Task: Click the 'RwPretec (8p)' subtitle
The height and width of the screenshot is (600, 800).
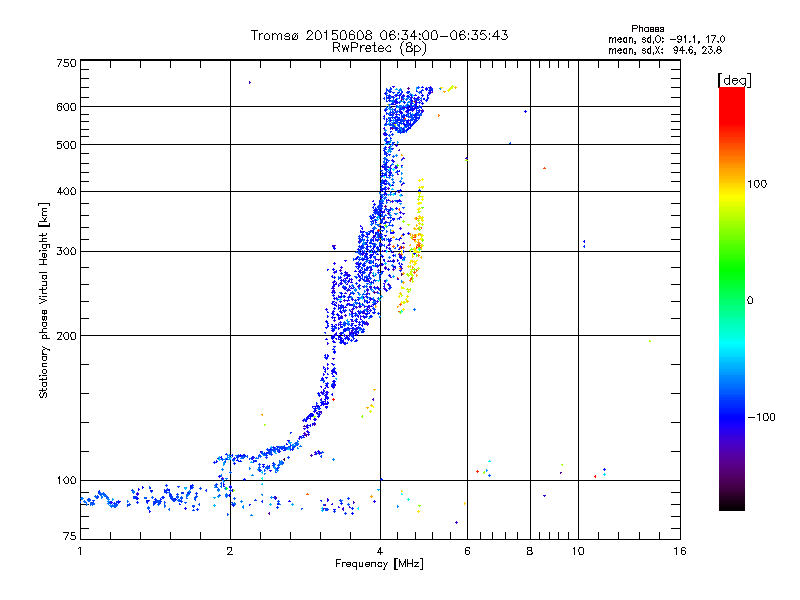Action: tap(379, 48)
